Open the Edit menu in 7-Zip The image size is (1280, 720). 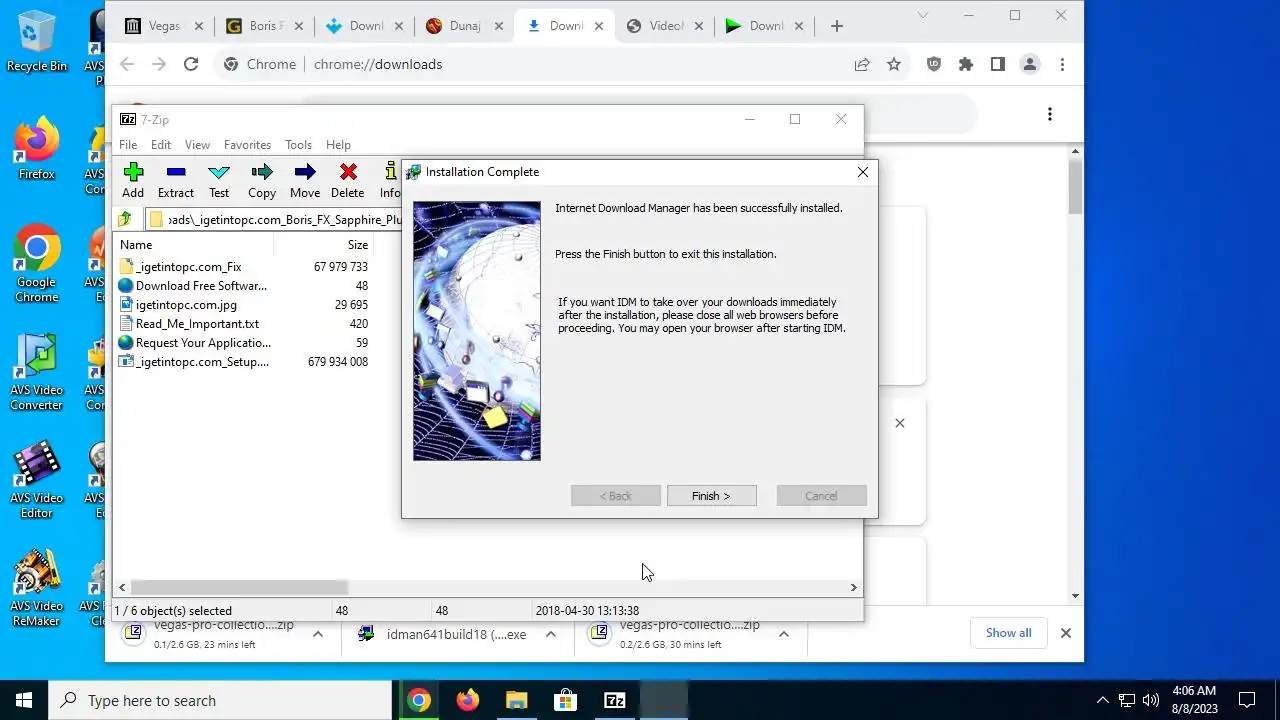(x=161, y=145)
